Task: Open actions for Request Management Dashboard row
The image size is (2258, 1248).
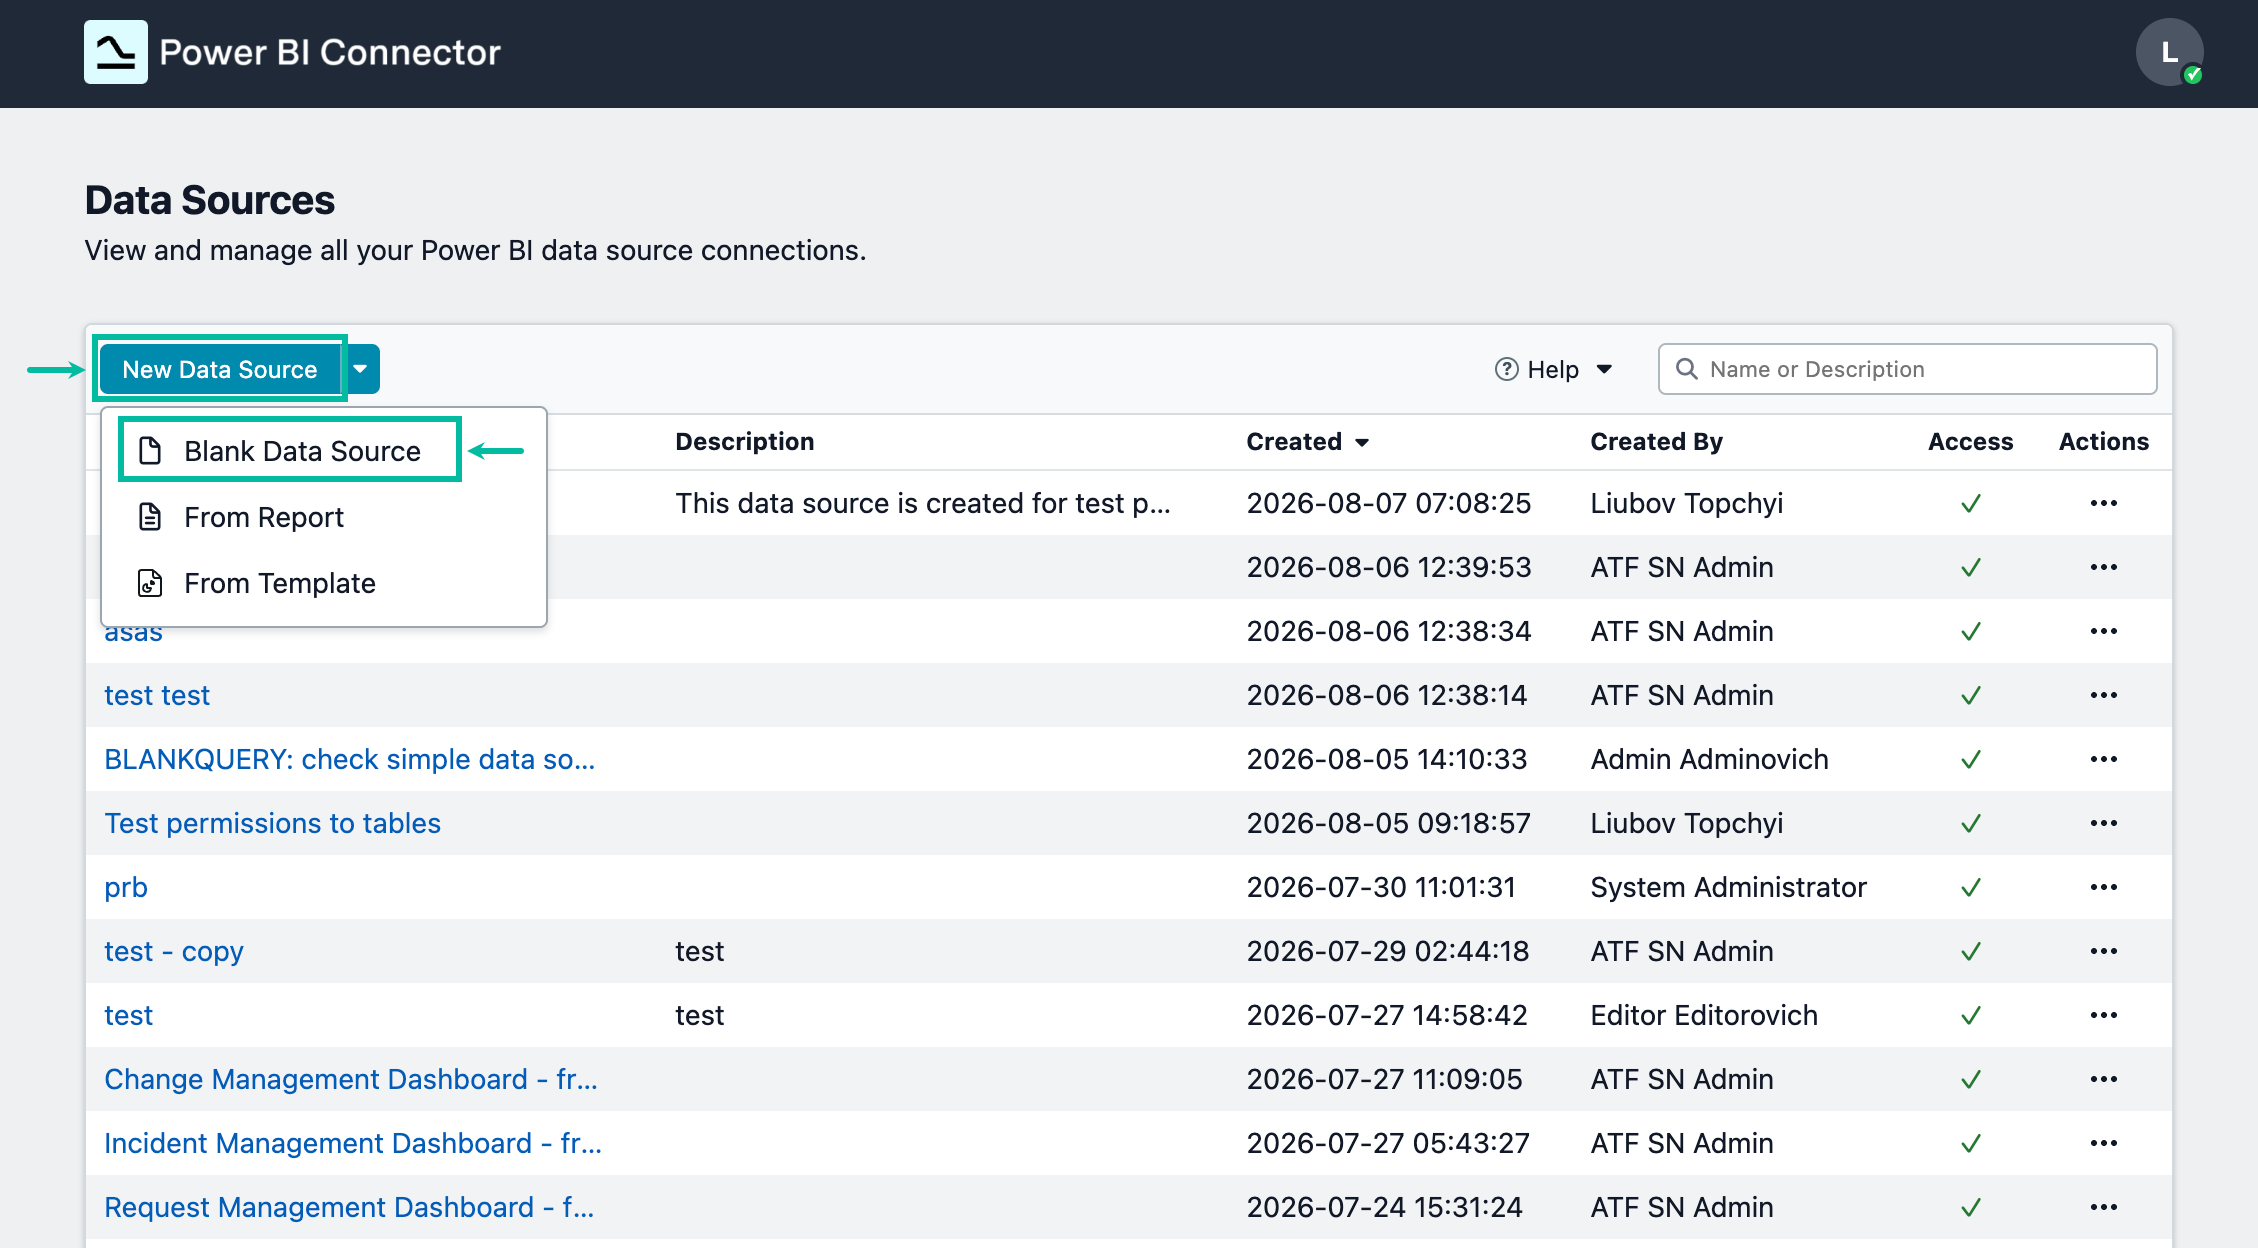Action: coord(2103,1207)
